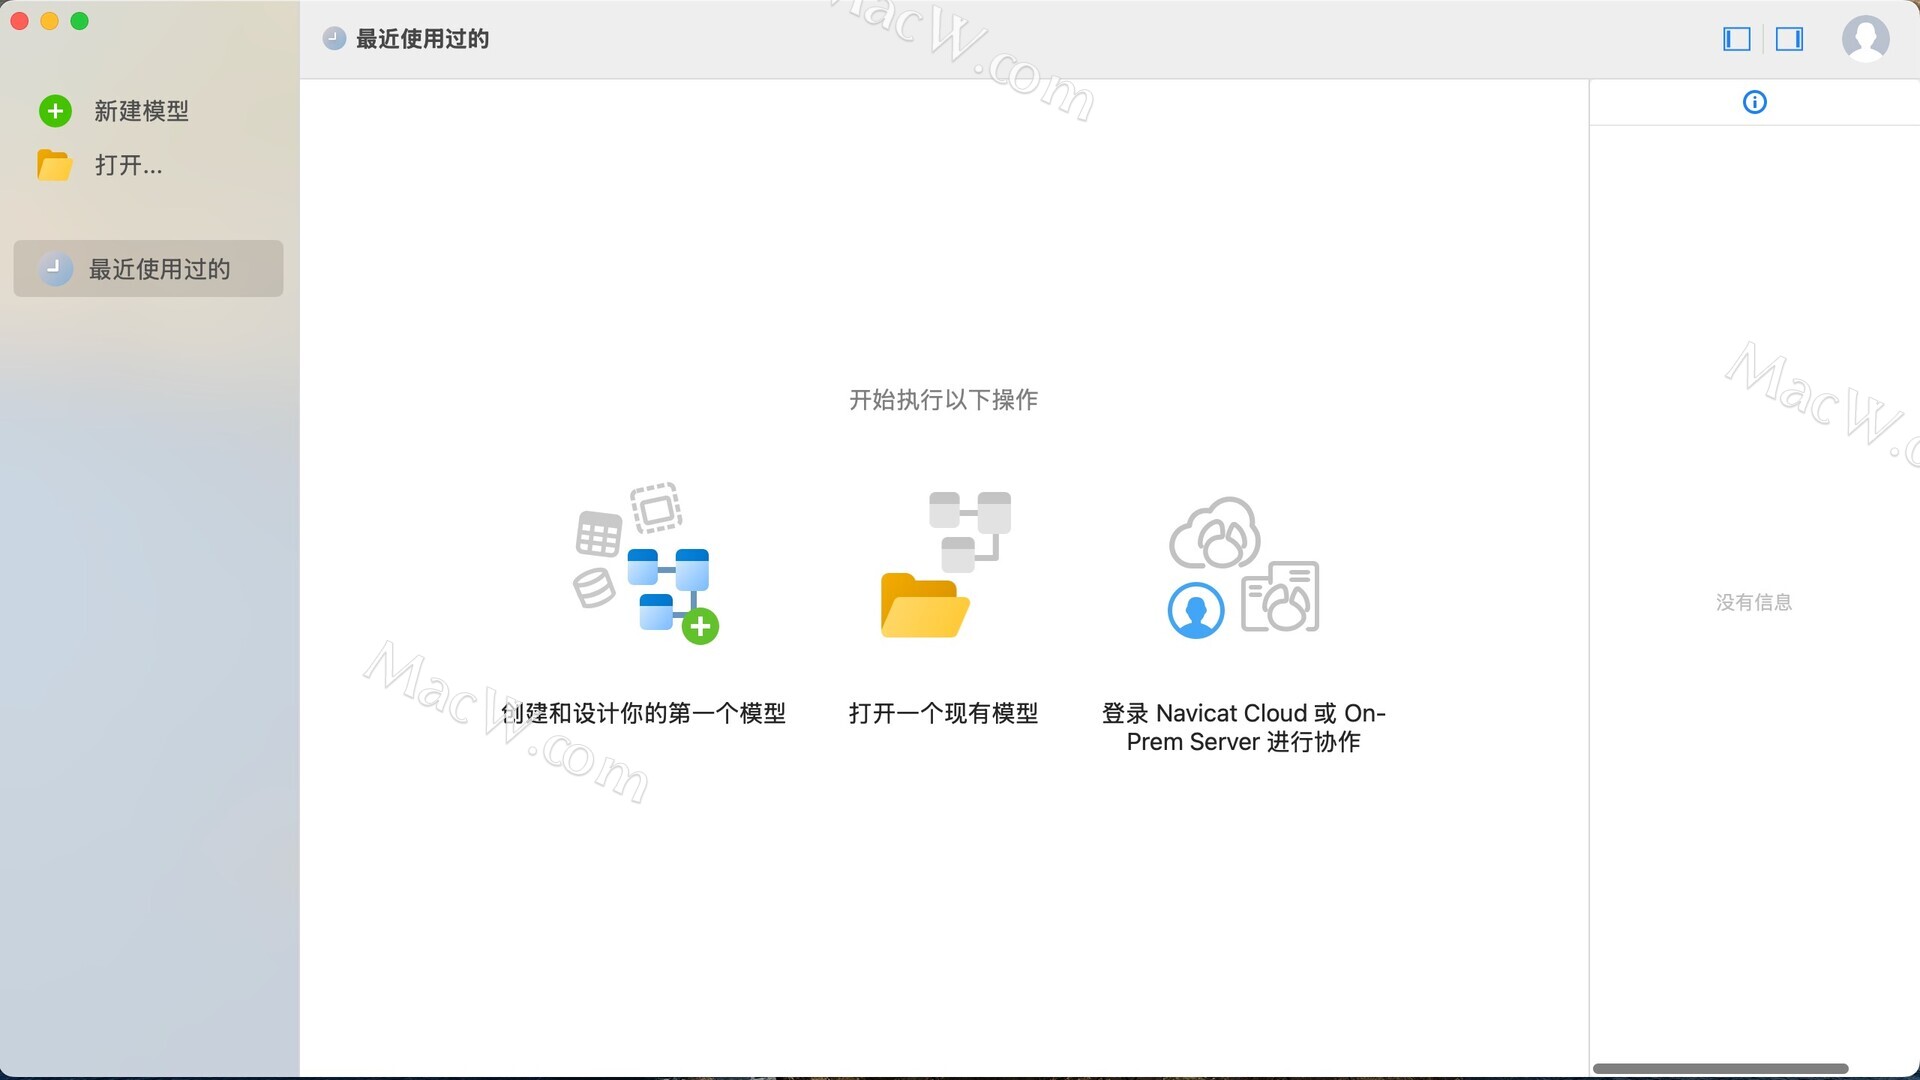The width and height of the screenshot is (1920, 1080).
Task: Click 创建和设计你的第一个模型 text link
Action: coord(644,713)
